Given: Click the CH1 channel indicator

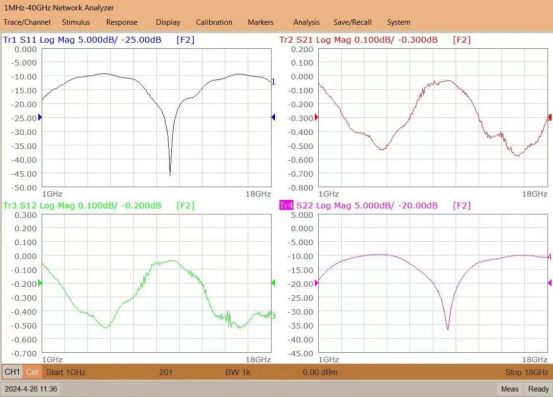Looking at the screenshot, I should [x=12, y=372].
